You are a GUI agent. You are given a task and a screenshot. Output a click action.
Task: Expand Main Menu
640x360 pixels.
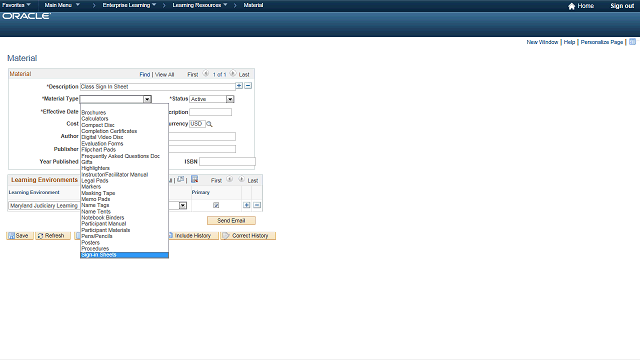click(62, 5)
